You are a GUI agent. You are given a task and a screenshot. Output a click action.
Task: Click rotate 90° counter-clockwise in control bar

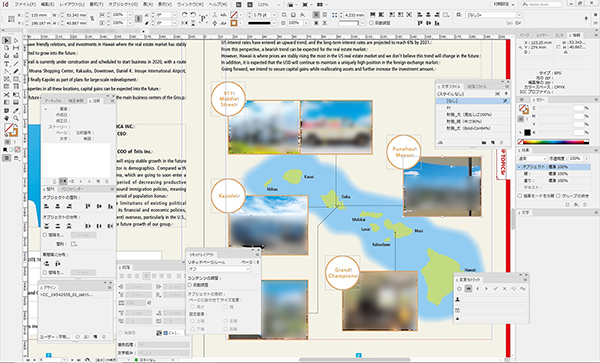(x=193, y=15)
